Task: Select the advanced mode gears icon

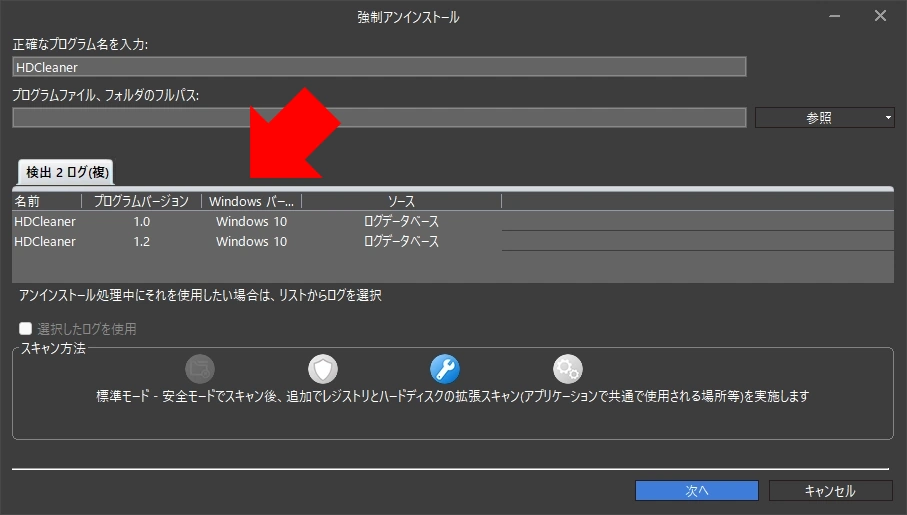Action: pos(567,369)
